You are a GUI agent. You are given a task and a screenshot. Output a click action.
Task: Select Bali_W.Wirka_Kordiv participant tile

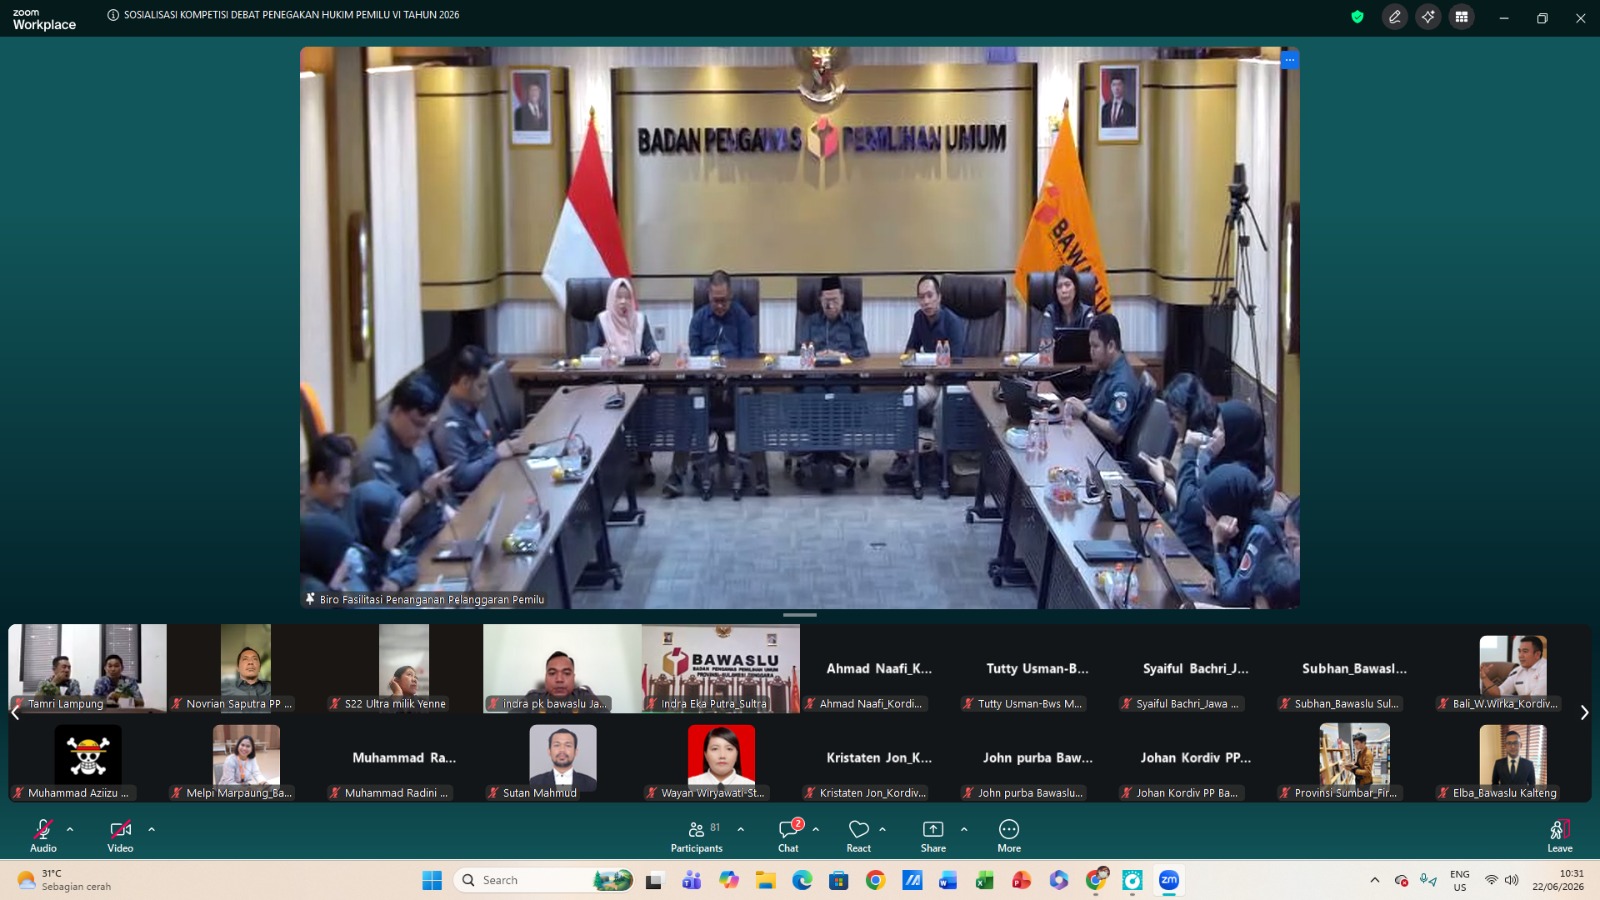(1512, 668)
